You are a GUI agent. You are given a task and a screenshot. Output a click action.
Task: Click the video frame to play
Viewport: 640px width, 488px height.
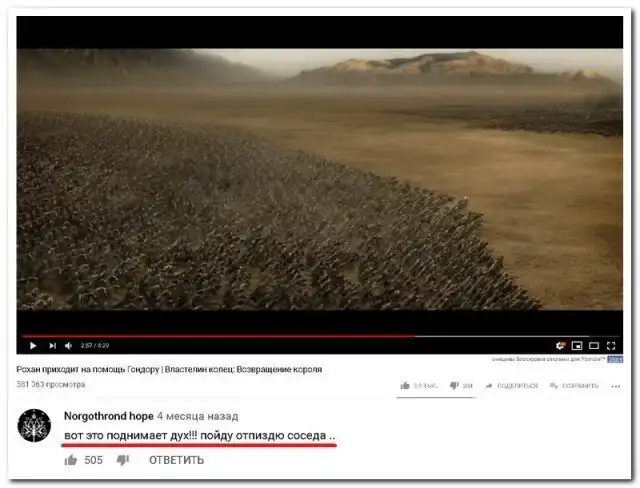coord(320,179)
